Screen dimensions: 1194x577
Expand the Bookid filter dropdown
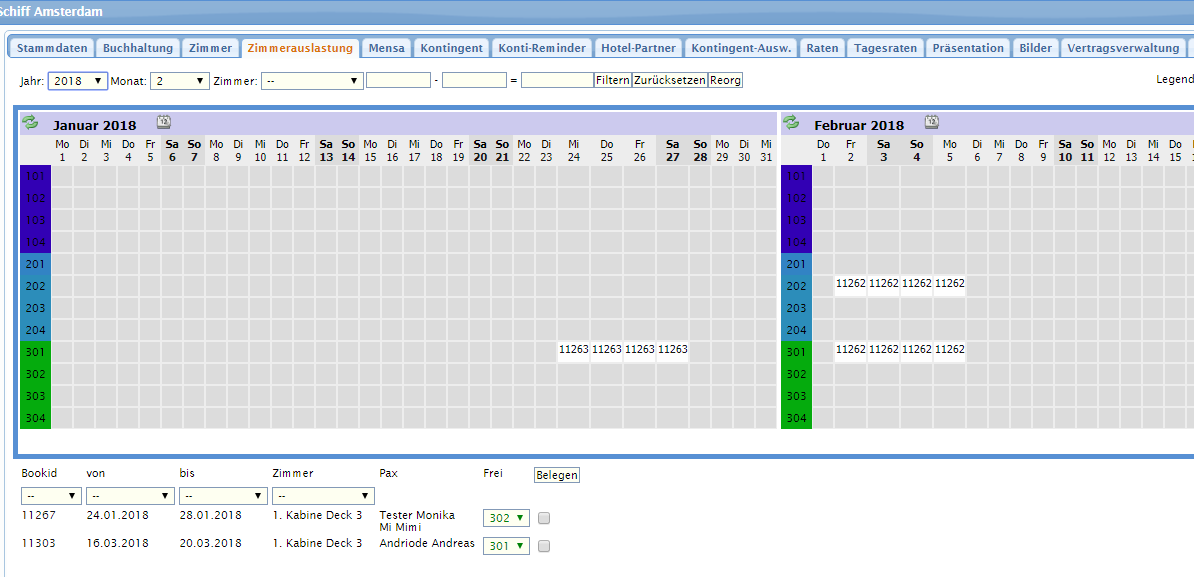point(51,496)
